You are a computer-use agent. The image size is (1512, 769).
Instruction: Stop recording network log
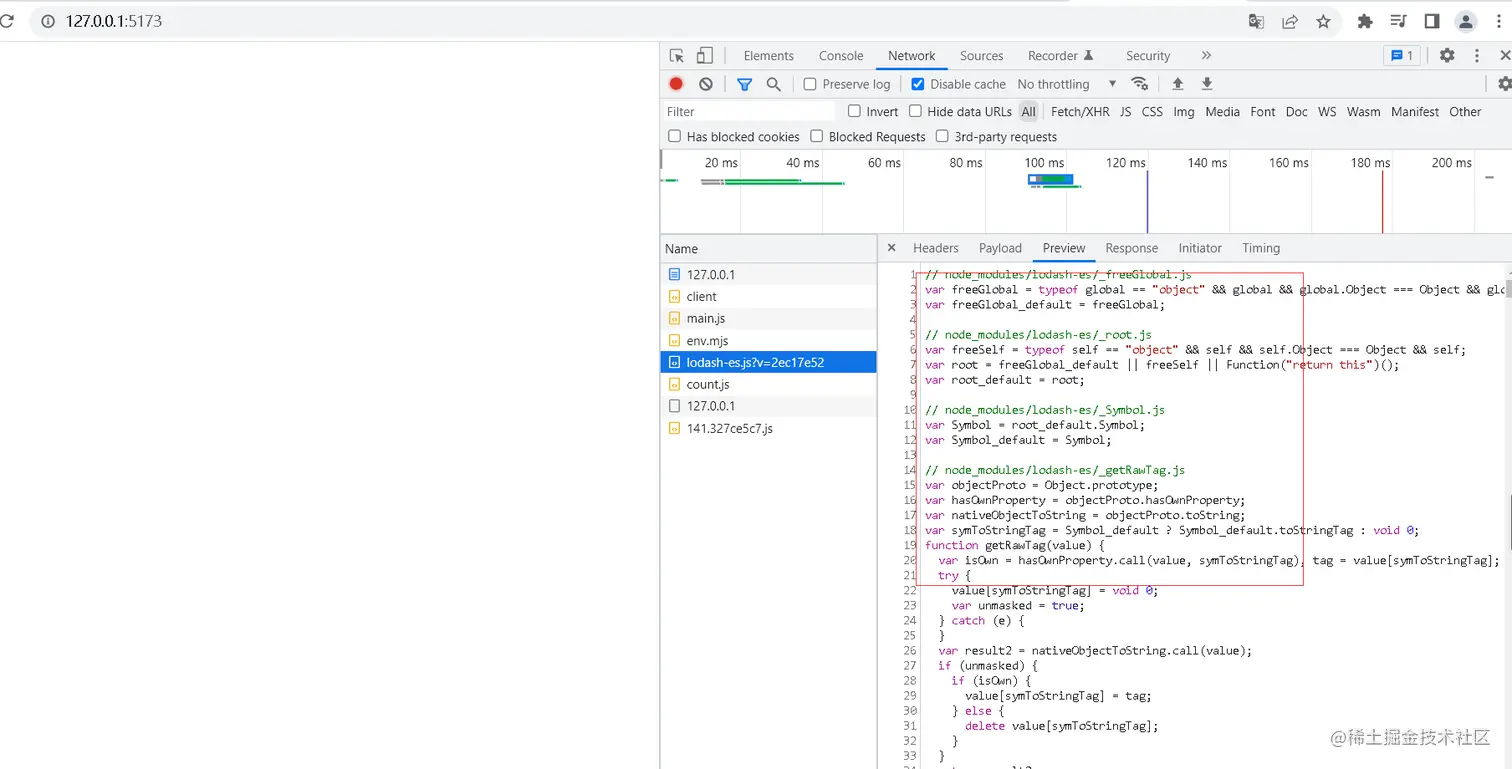[x=676, y=84]
